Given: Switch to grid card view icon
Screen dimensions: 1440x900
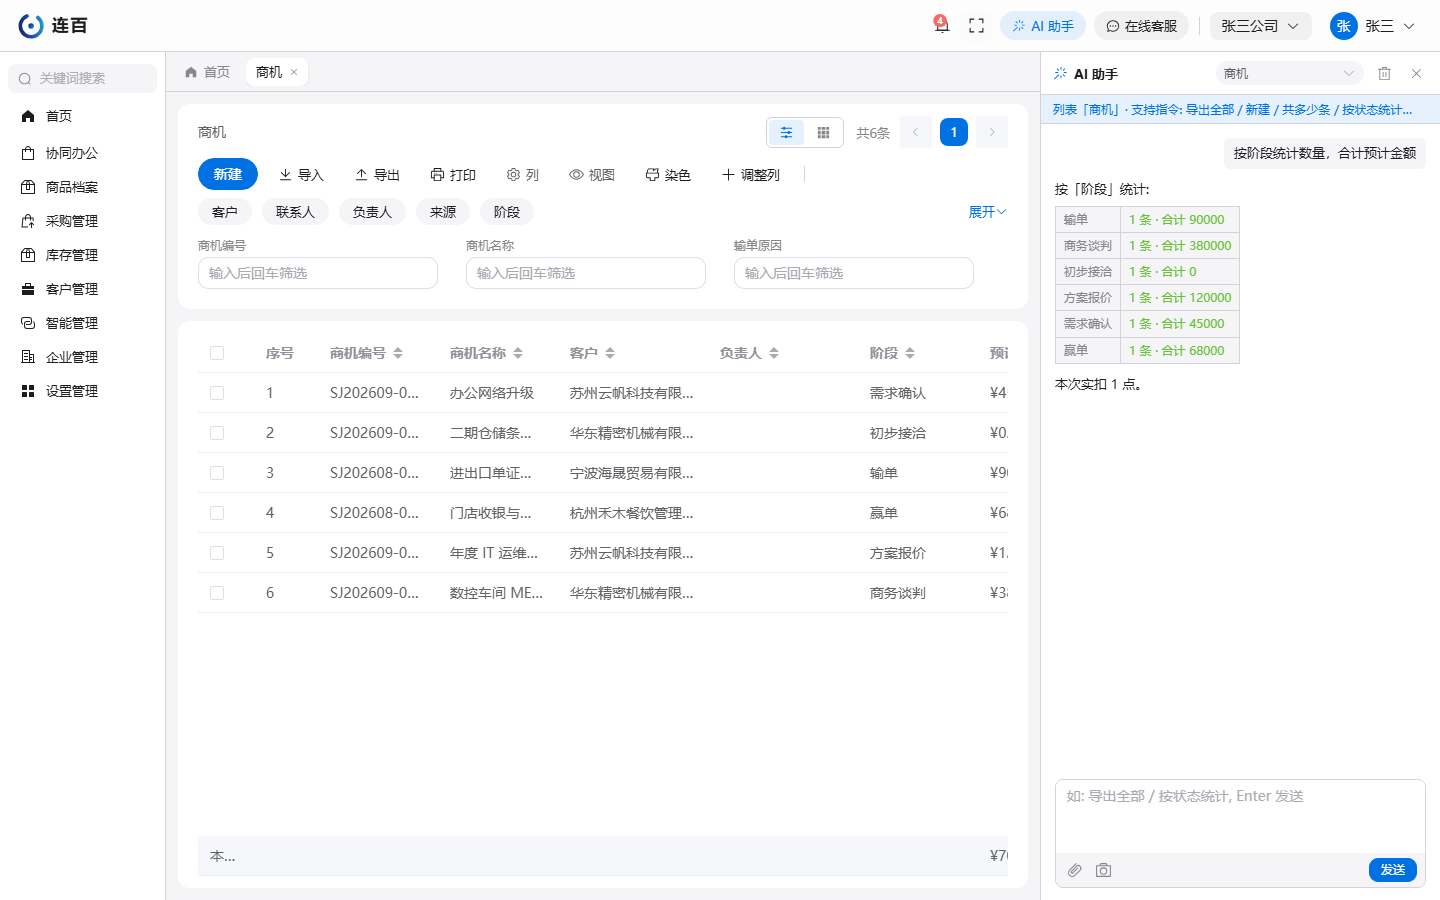Looking at the screenshot, I should point(823,132).
